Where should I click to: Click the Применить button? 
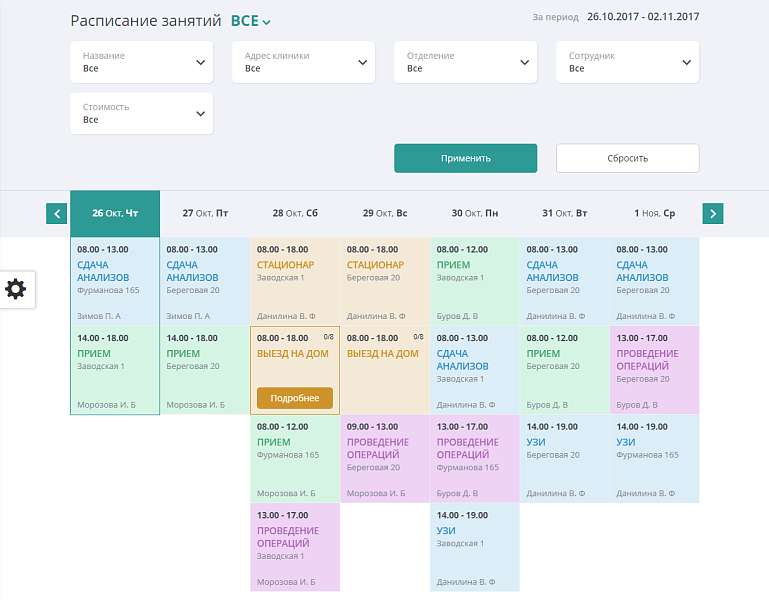[x=465, y=158]
